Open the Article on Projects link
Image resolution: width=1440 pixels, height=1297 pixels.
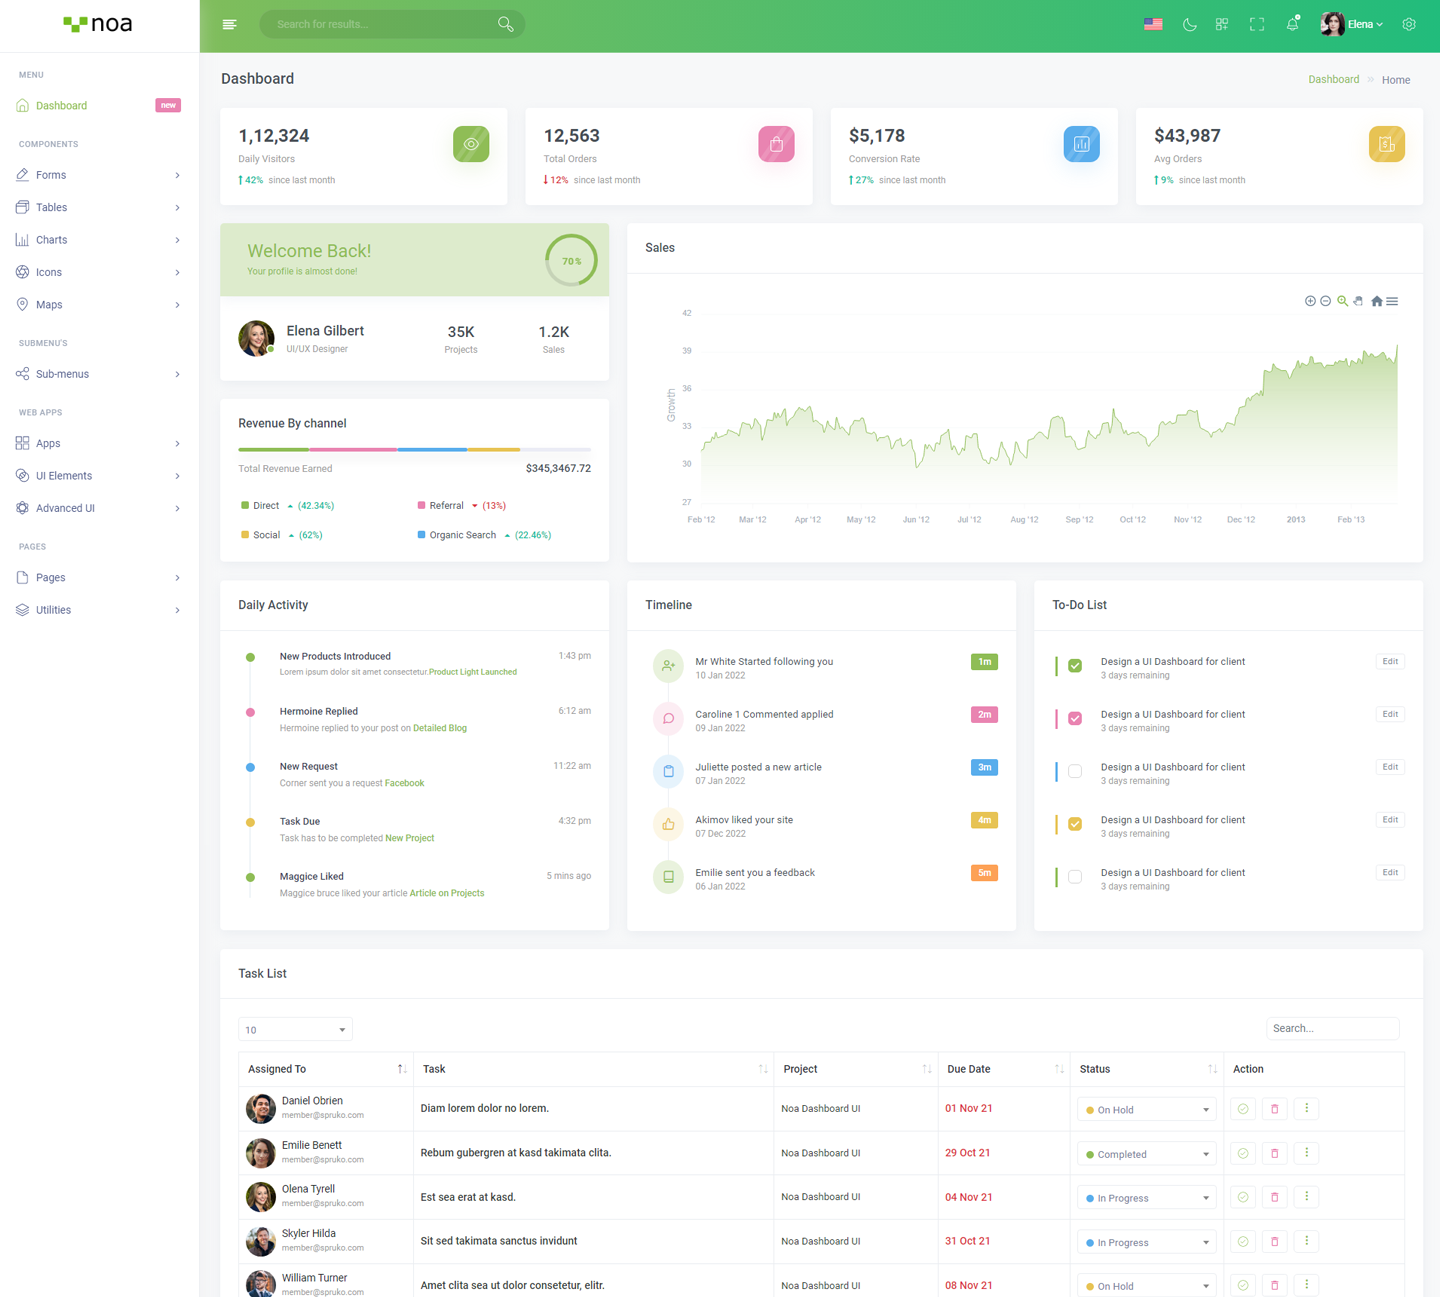pyautogui.click(x=447, y=893)
